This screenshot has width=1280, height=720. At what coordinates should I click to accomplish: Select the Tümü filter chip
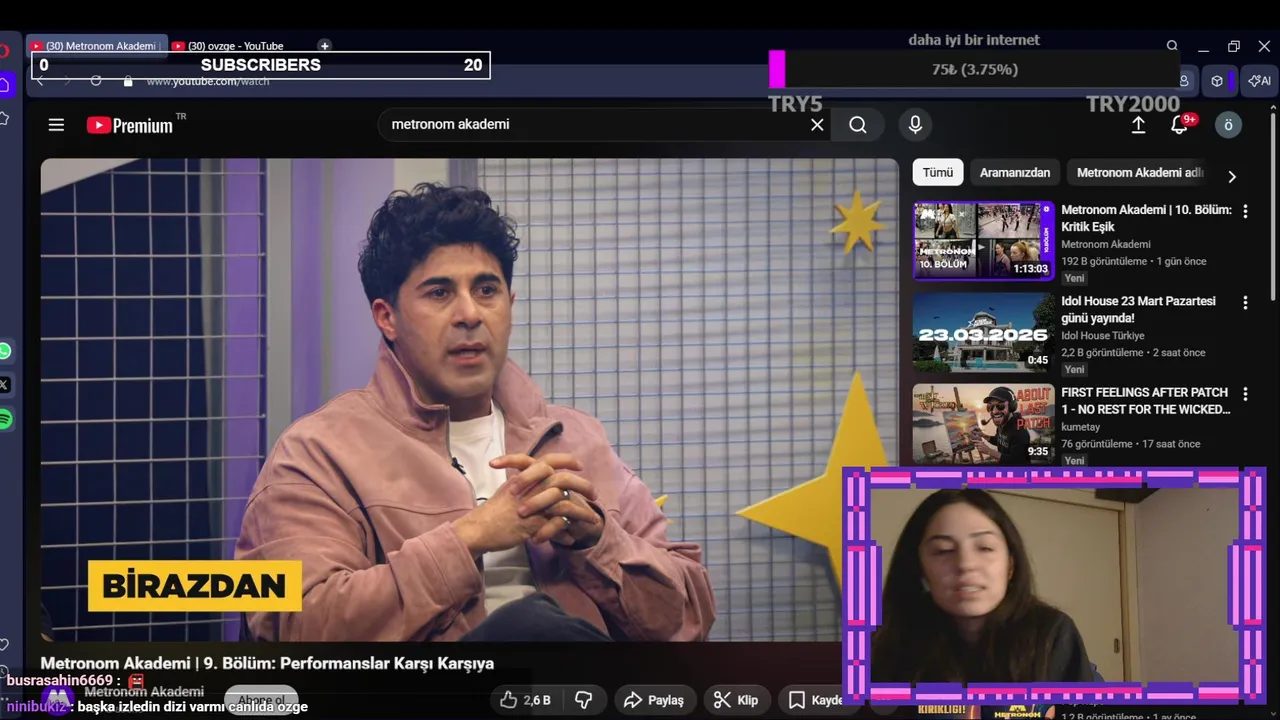[938, 172]
